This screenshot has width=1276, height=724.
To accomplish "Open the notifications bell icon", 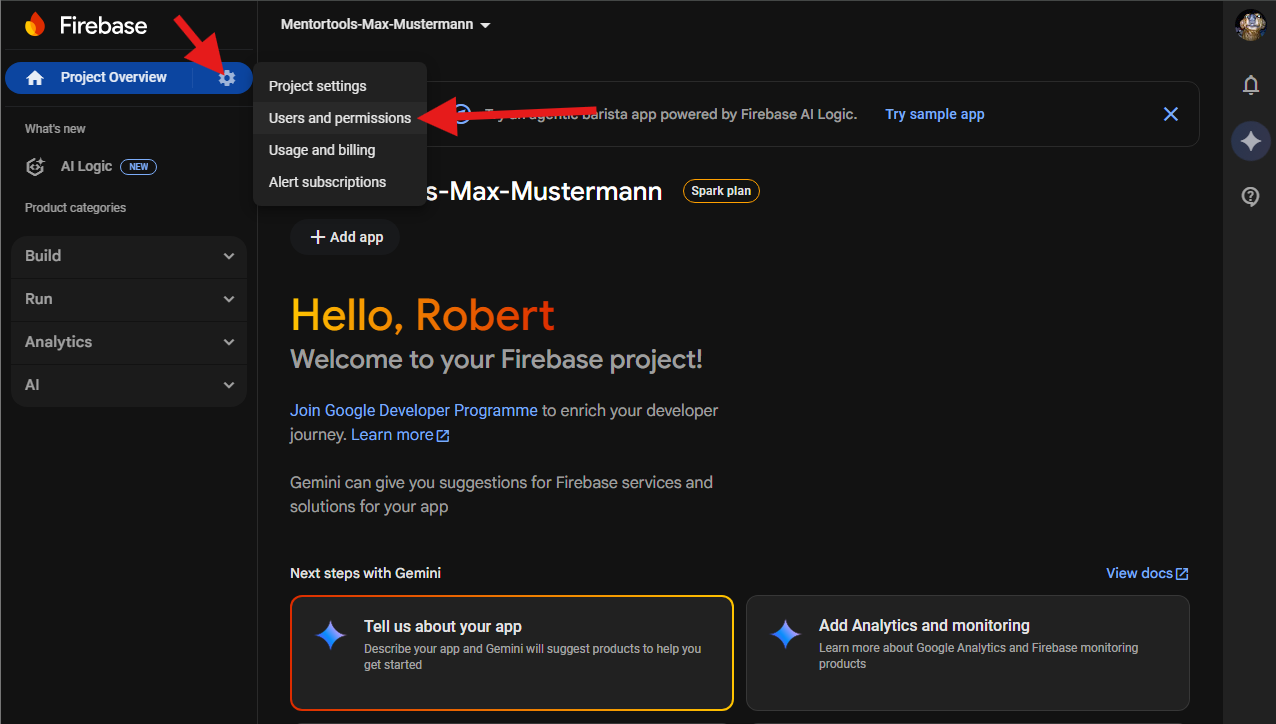I will (1250, 85).
